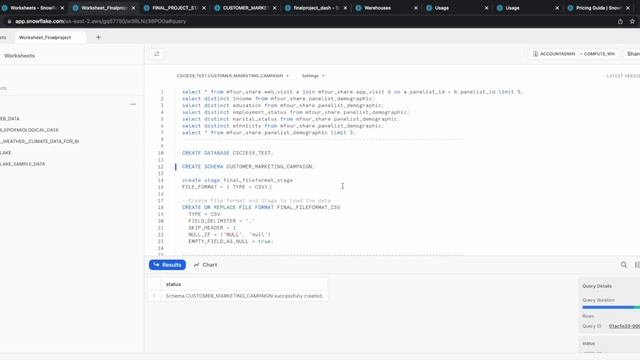Click the Query duration progress bar

(611, 307)
